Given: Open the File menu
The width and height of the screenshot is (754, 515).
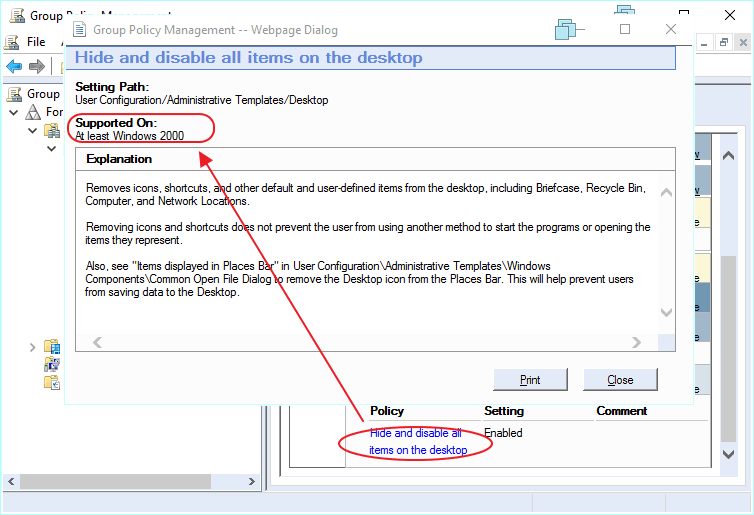Looking at the screenshot, I should (x=36, y=42).
